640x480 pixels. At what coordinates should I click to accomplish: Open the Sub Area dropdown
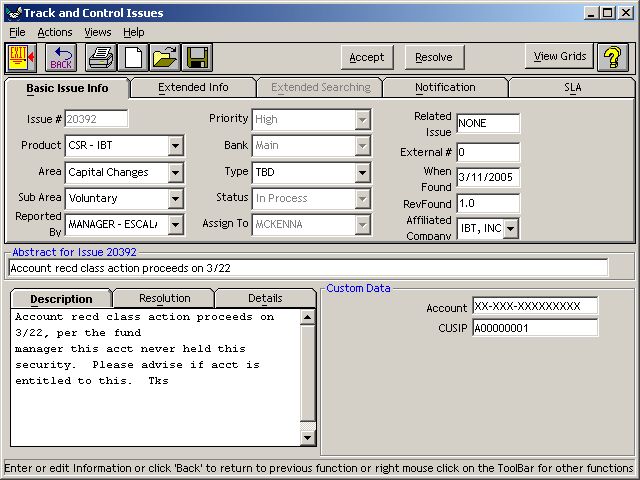(x=175, y=198)
